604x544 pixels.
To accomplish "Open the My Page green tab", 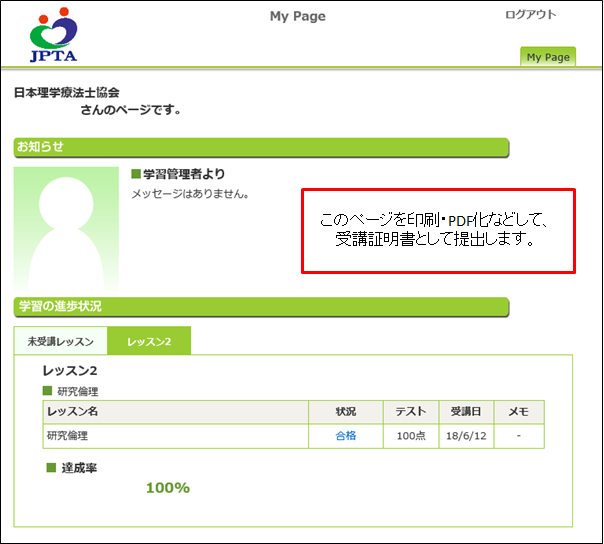I will tap(548, 57).
